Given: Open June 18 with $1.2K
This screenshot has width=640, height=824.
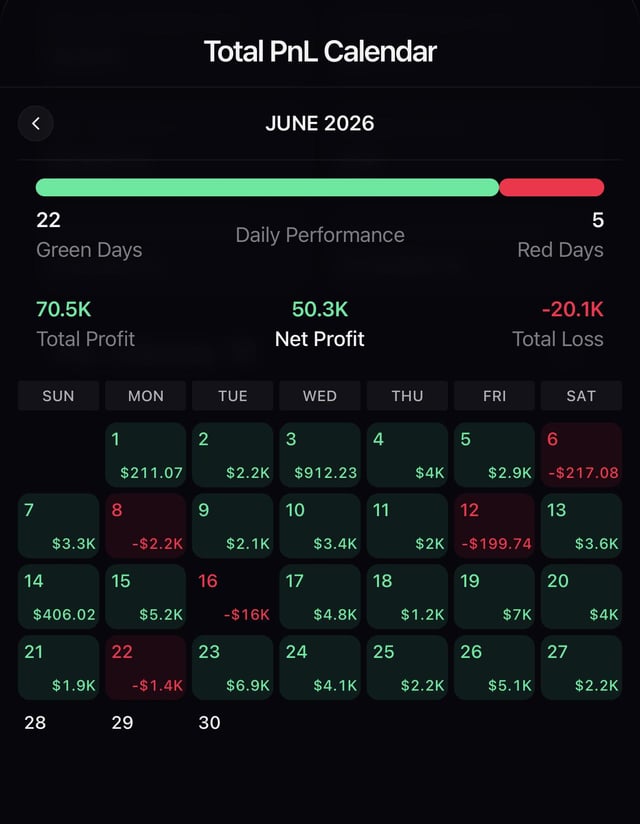Looking at the screenshot, I should click(x=407, y=596).
